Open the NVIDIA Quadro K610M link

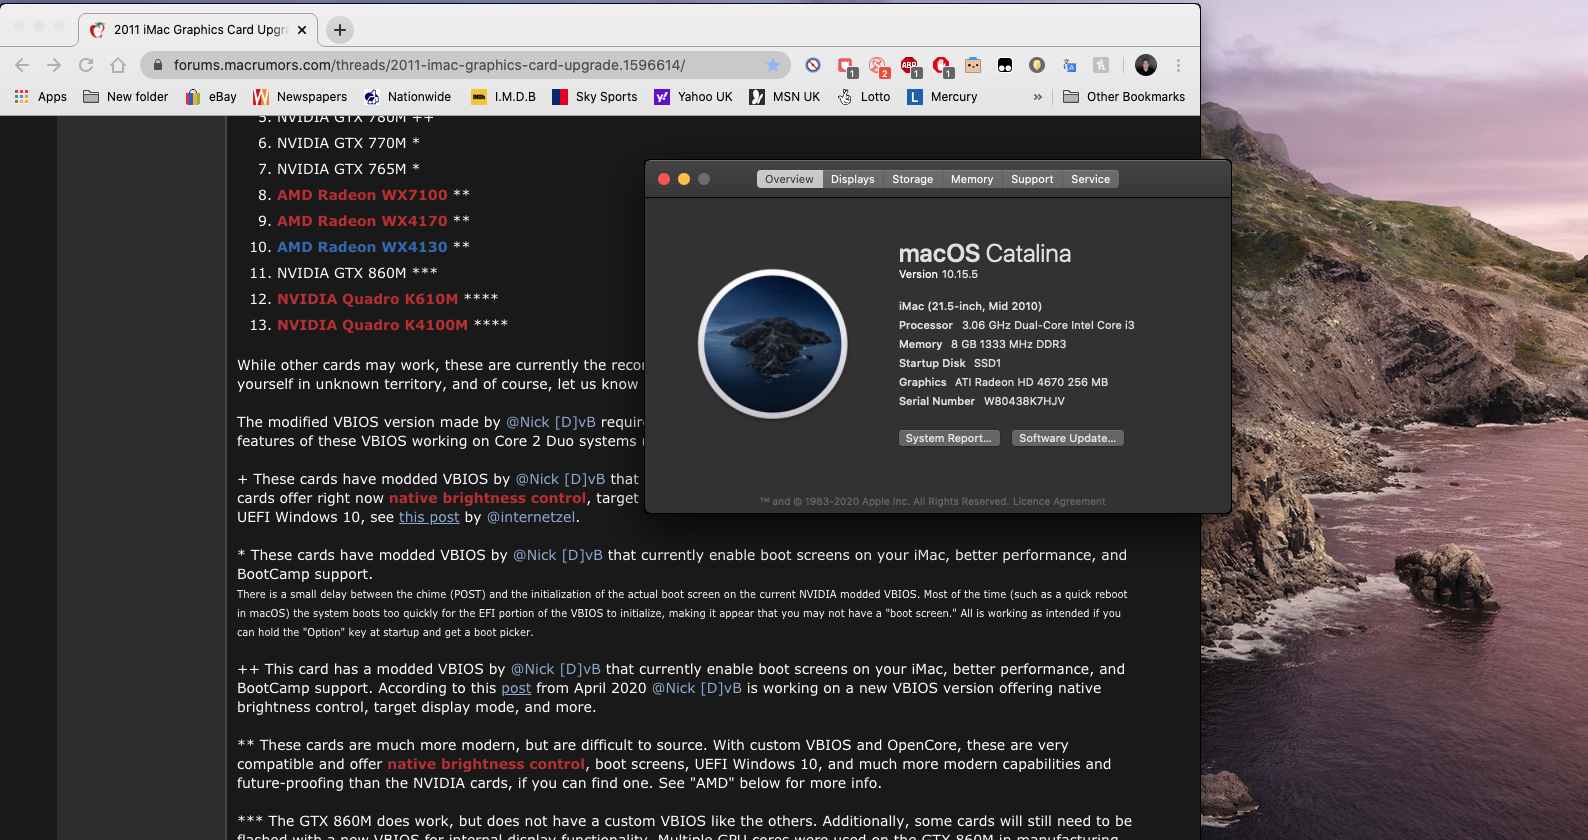pos(367,299)
